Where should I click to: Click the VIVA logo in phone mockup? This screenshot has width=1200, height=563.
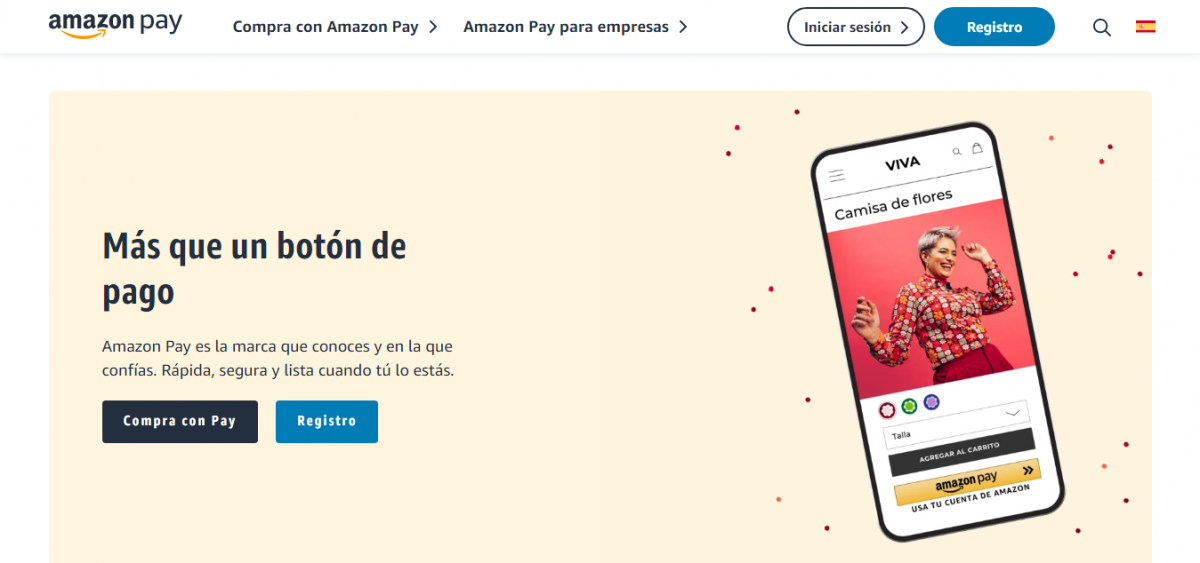coord(902,163)
